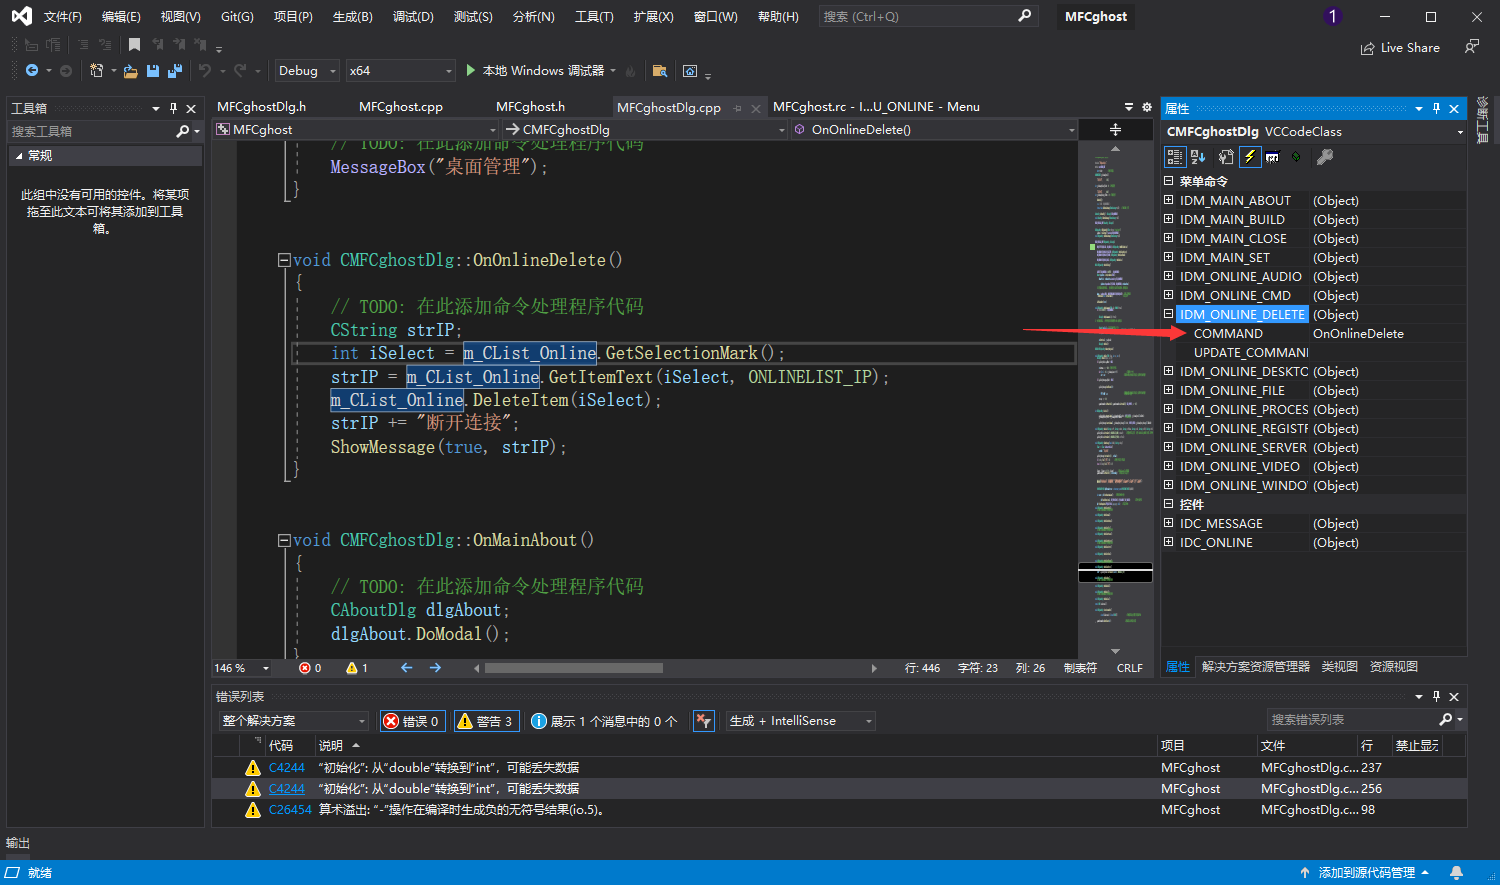Screen dimensions: 1500x885
Task: Open property pages wrench icon
Action: click(x=1325, y=157)
